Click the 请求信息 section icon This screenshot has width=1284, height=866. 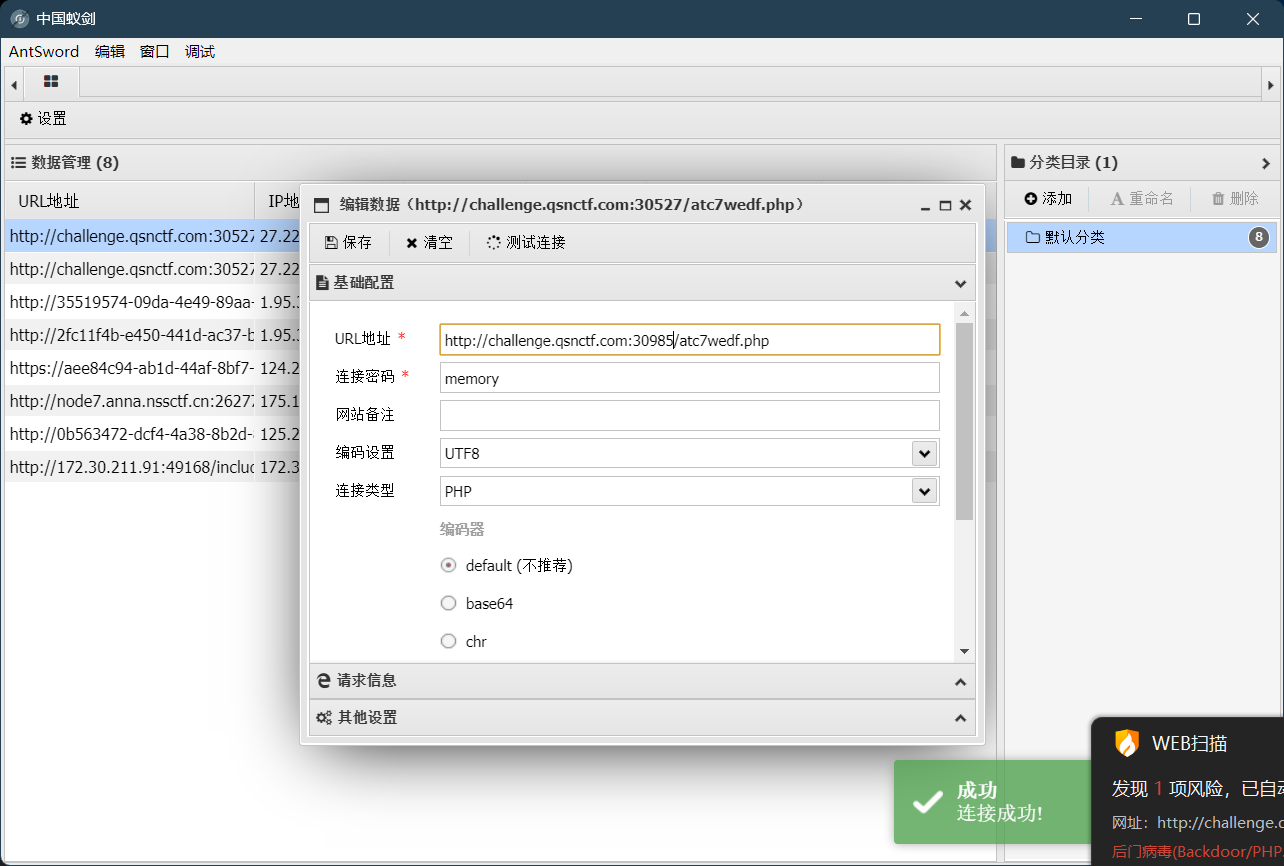tap(324, 681)
